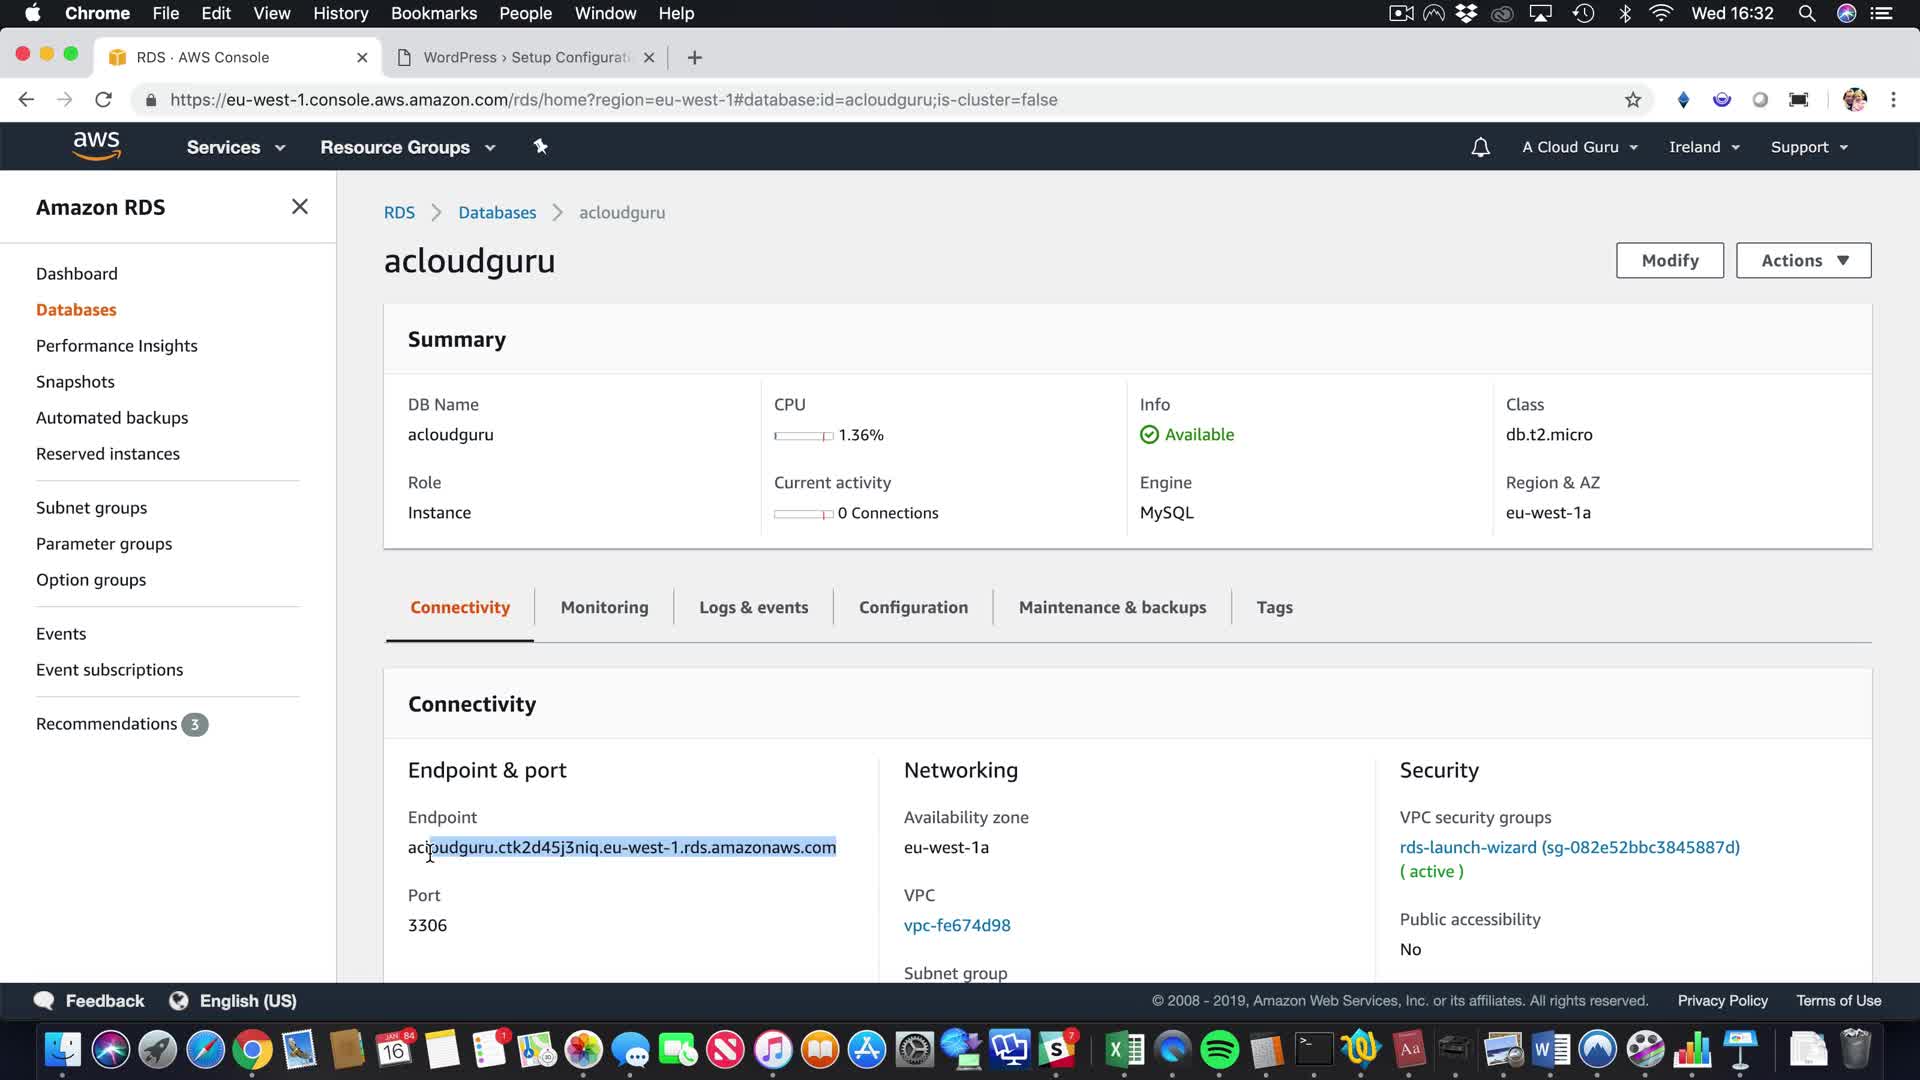Click the Feedback speech bubble icon

pos(44,1001)
